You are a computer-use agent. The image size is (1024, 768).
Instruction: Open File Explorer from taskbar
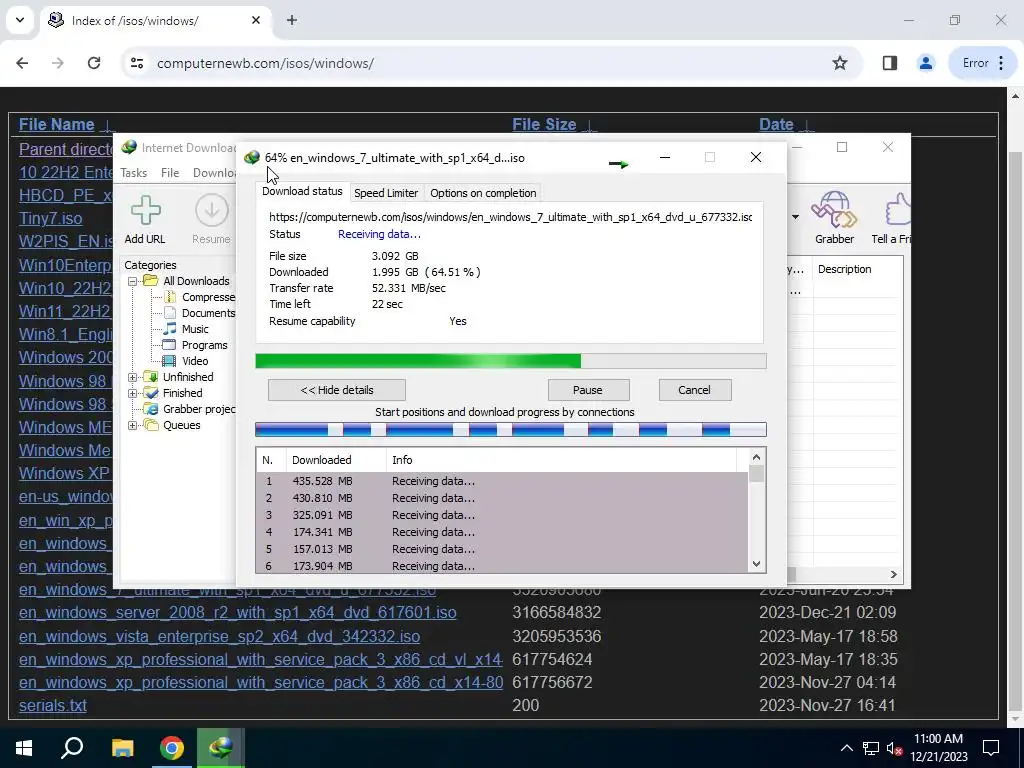tap(122, 748)
